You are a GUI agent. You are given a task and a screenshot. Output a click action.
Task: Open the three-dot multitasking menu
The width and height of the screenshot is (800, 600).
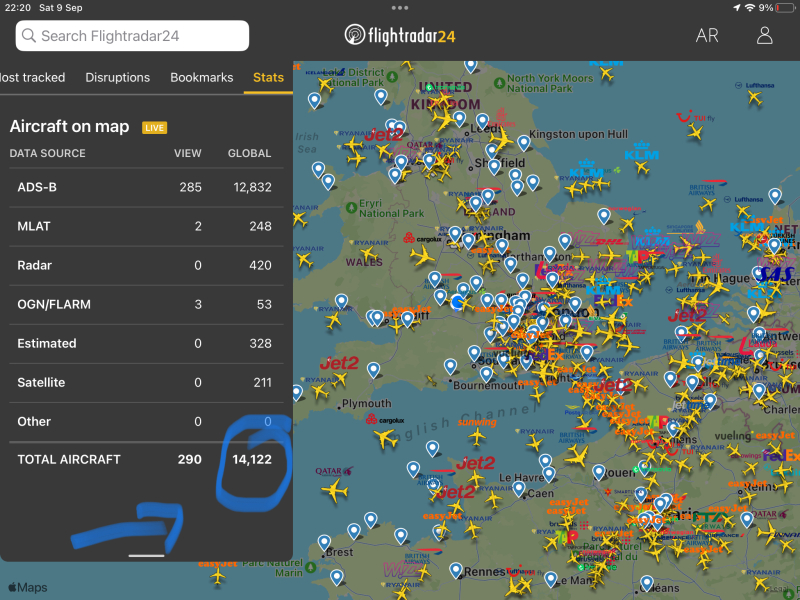(x=399, y=8)
